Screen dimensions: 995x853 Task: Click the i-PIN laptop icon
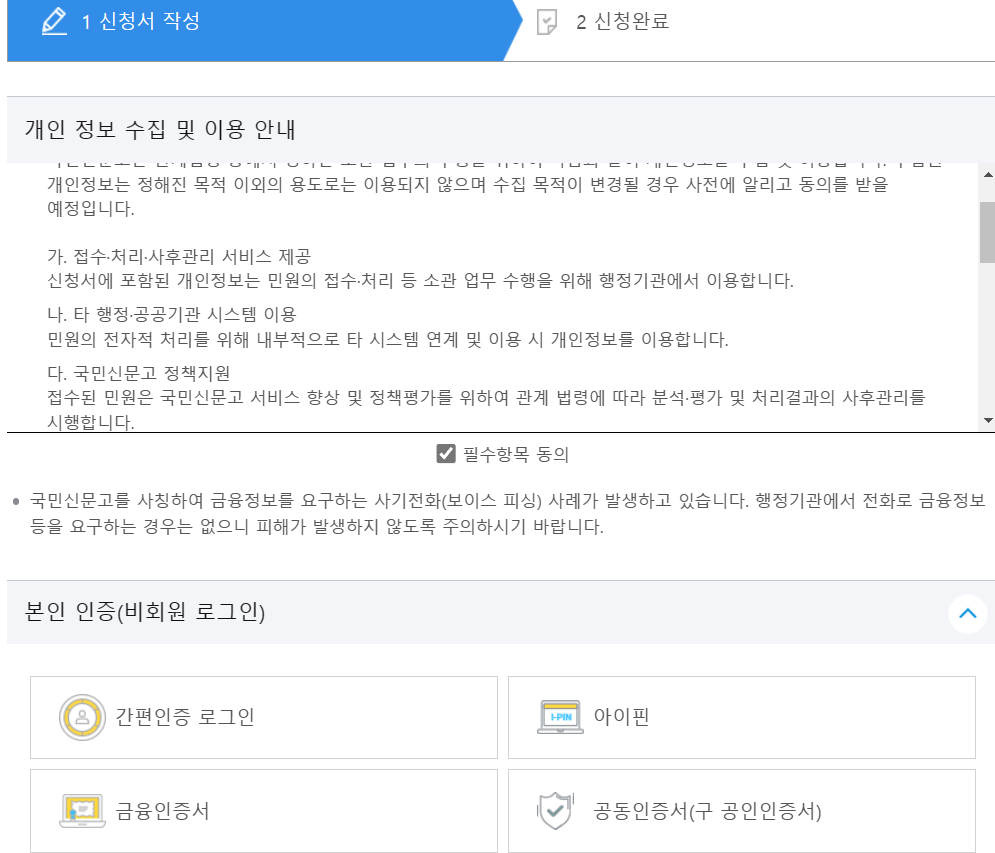560,717
